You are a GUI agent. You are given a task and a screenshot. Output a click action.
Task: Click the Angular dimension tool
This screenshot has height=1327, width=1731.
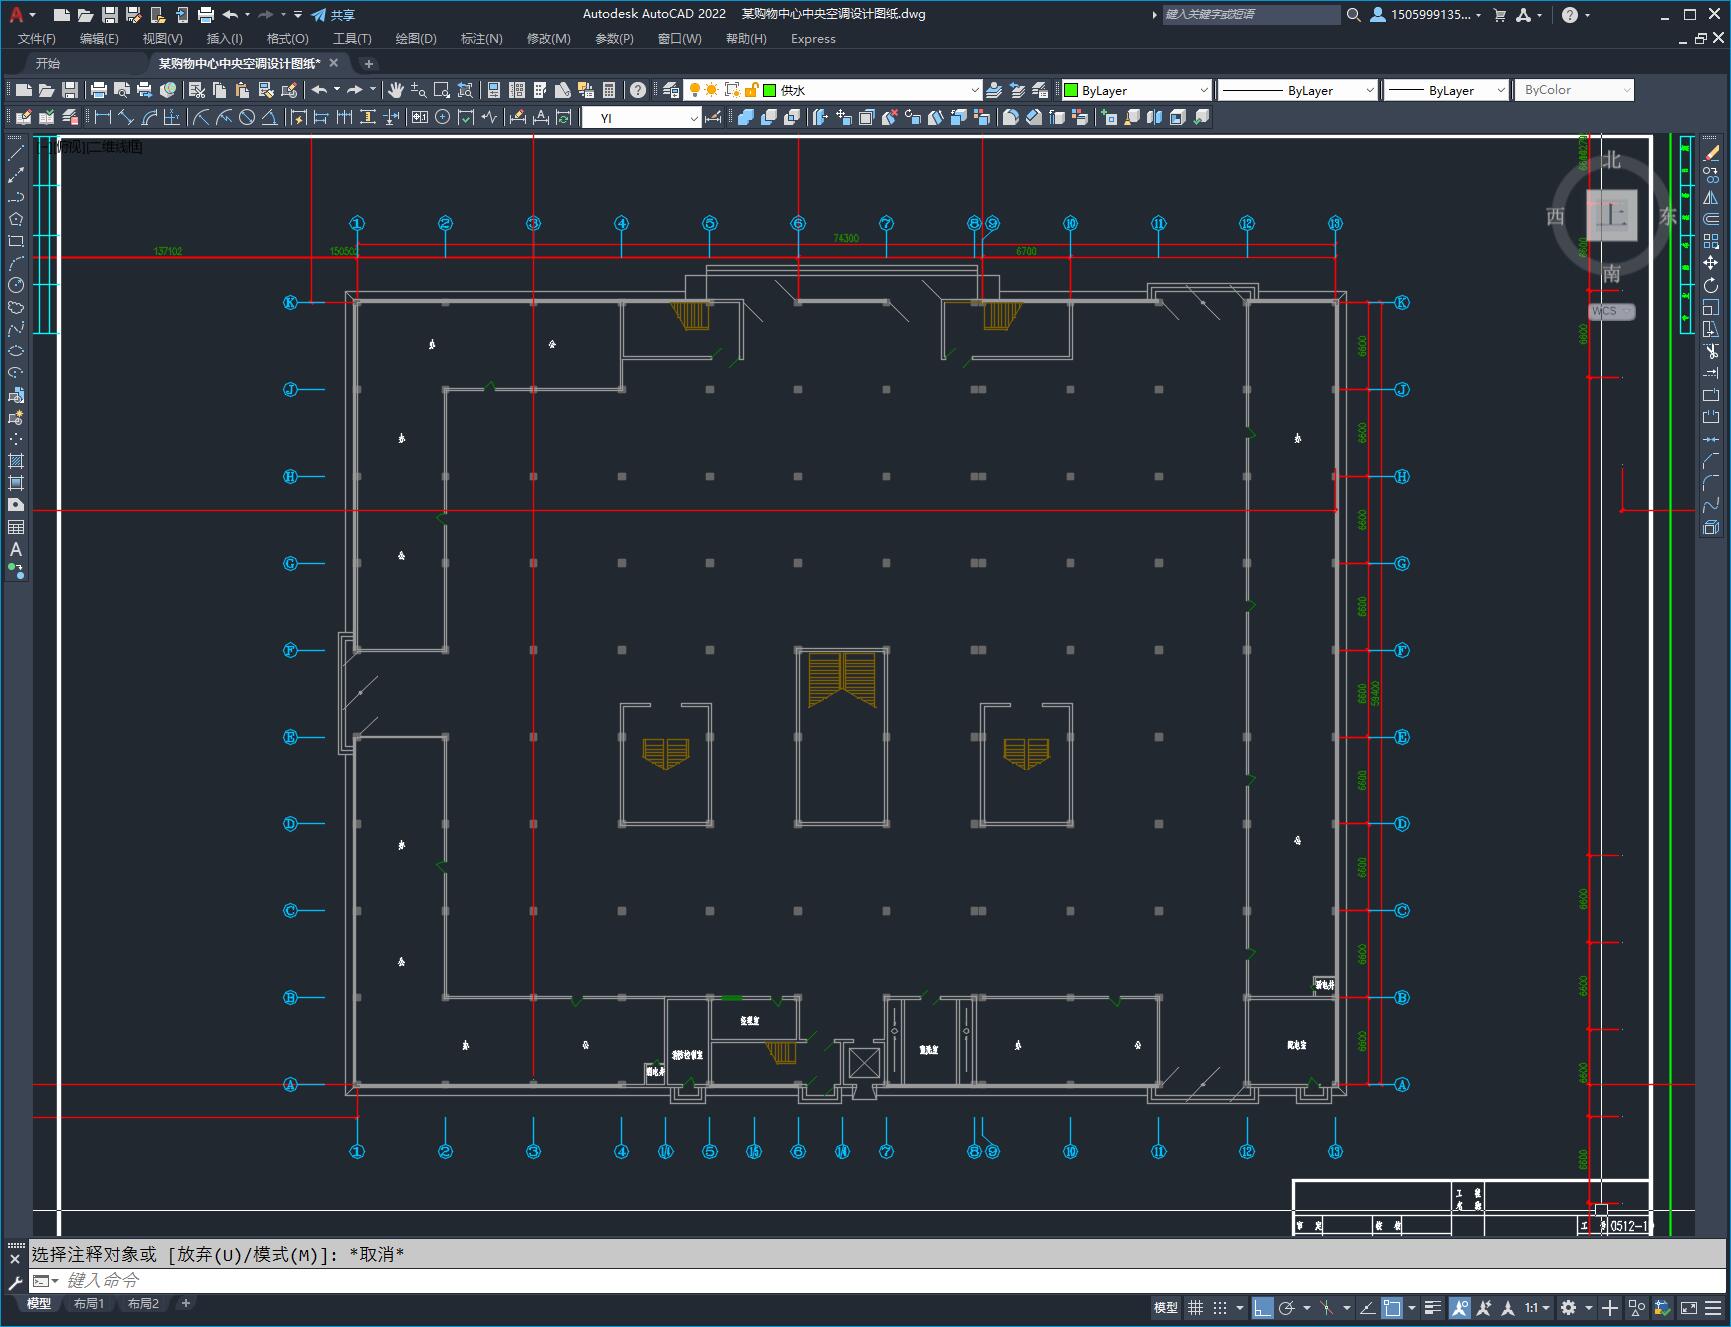click(270, 117)
